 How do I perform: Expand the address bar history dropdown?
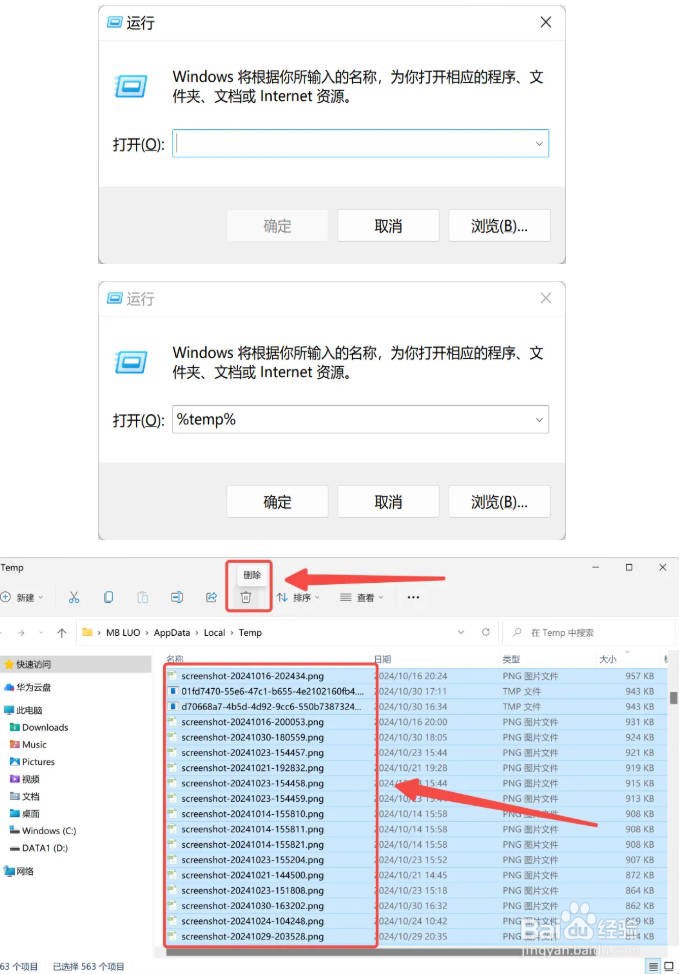(461, 632)
